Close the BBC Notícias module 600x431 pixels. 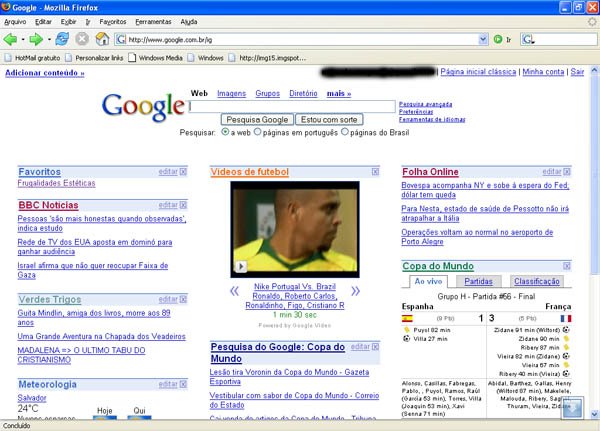coord(183,205)
